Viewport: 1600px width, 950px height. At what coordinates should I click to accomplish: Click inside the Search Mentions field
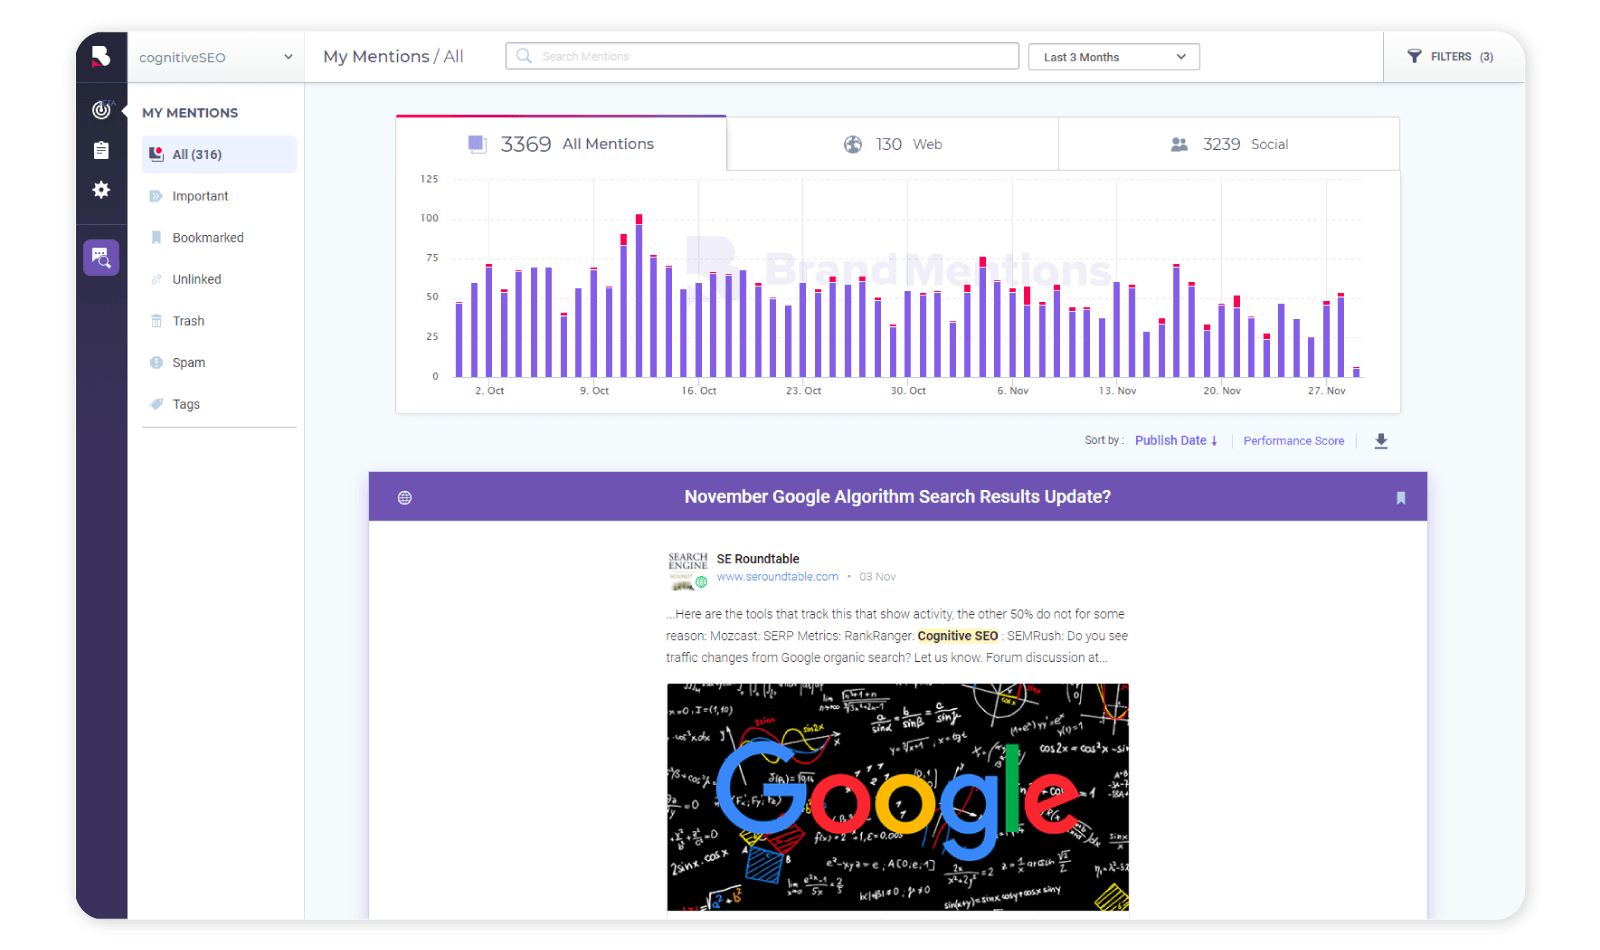point(762,56)
